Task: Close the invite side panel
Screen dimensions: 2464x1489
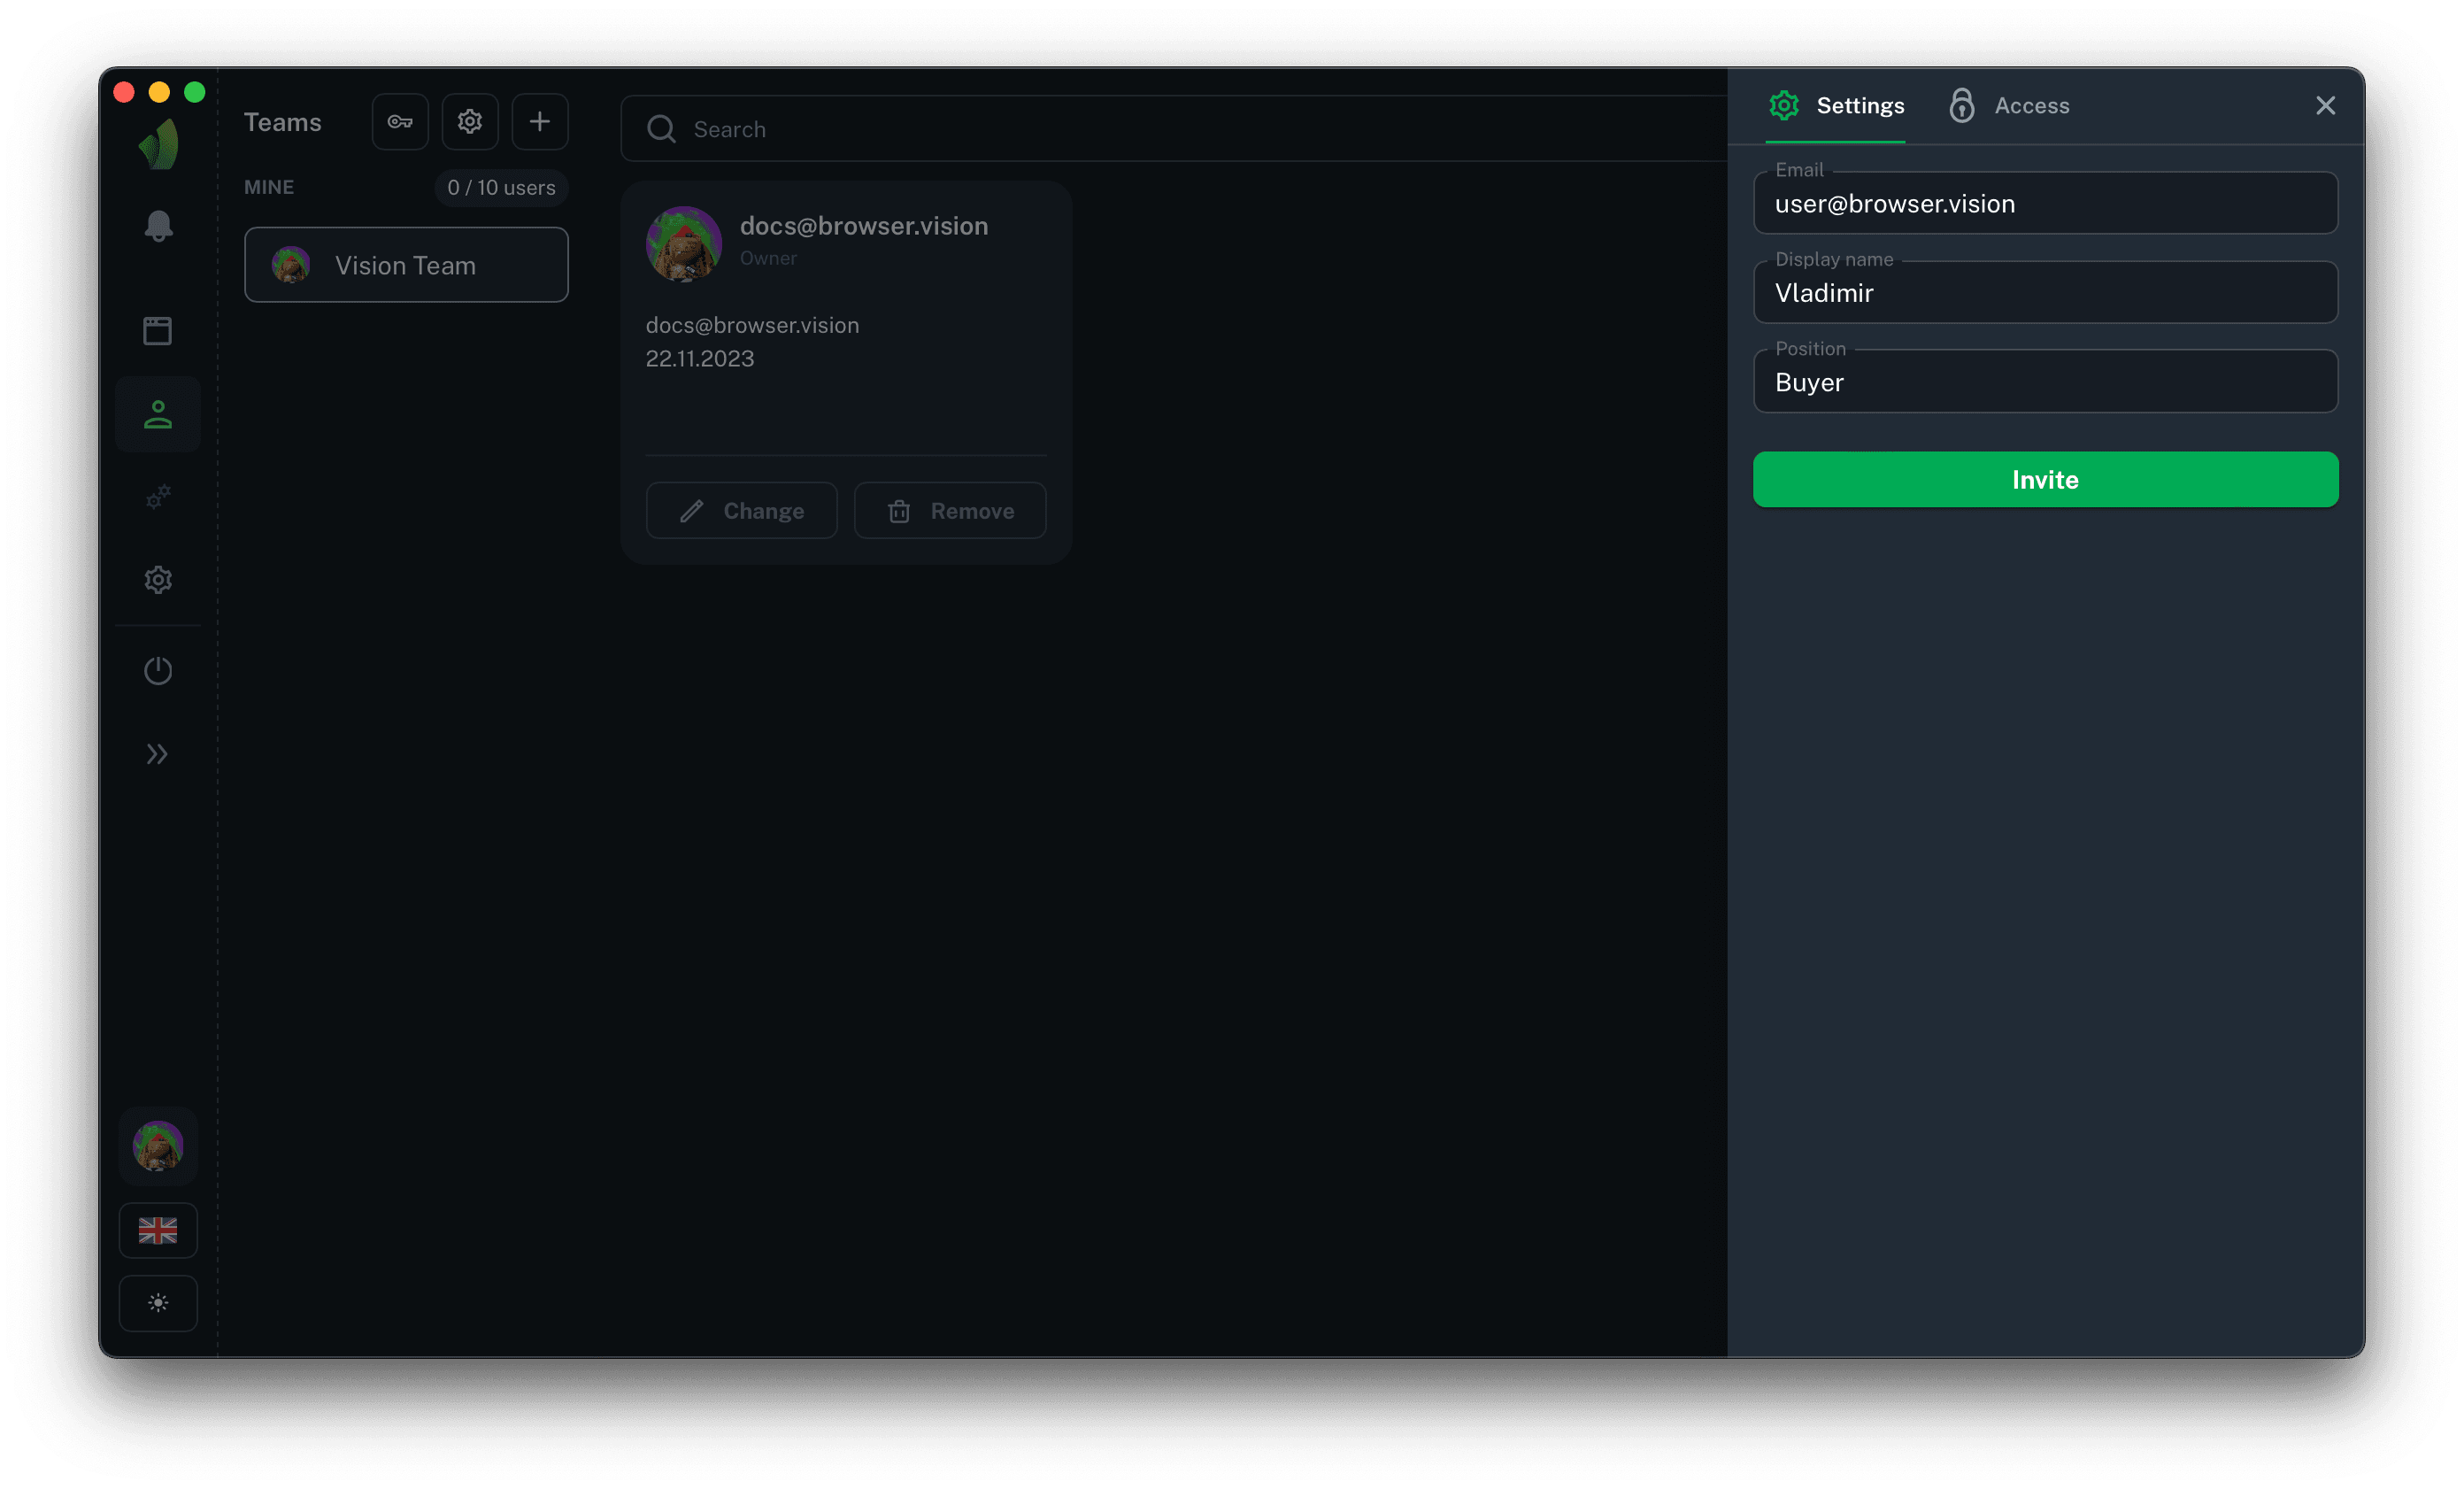Action: pyautogui.click(x=2325, y=106)
